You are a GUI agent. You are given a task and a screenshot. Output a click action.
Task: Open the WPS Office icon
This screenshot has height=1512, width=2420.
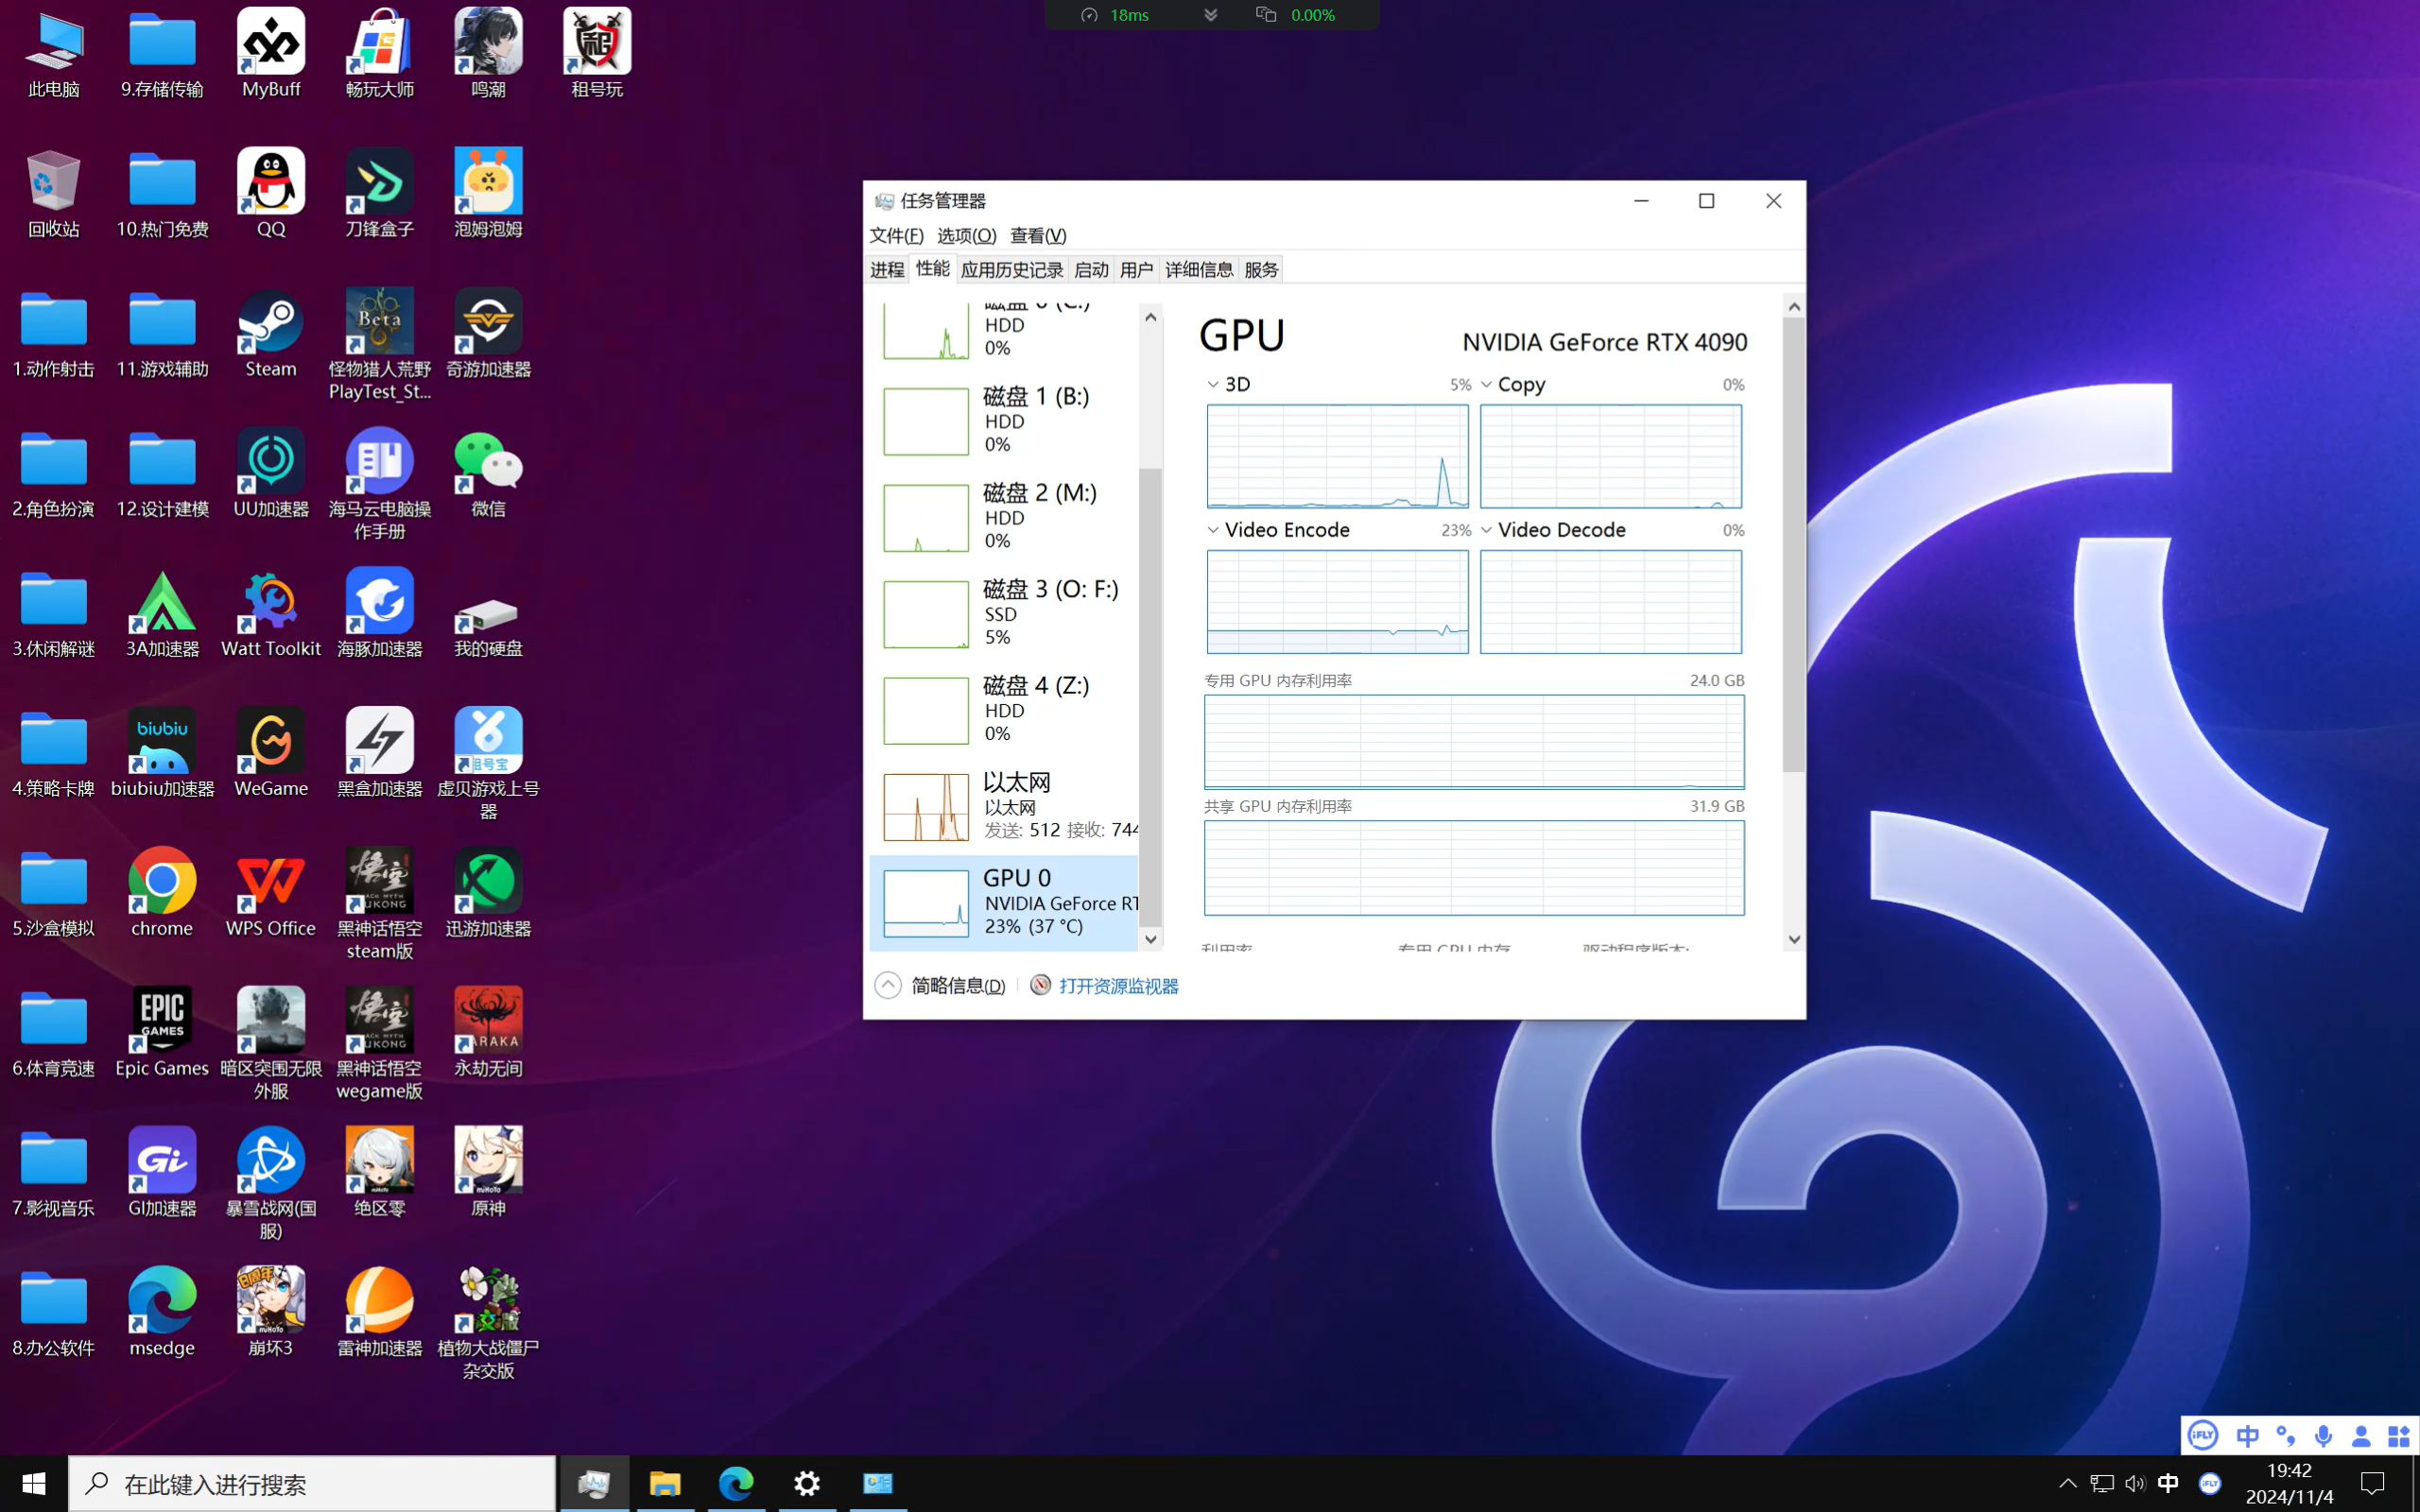[271, 892]
